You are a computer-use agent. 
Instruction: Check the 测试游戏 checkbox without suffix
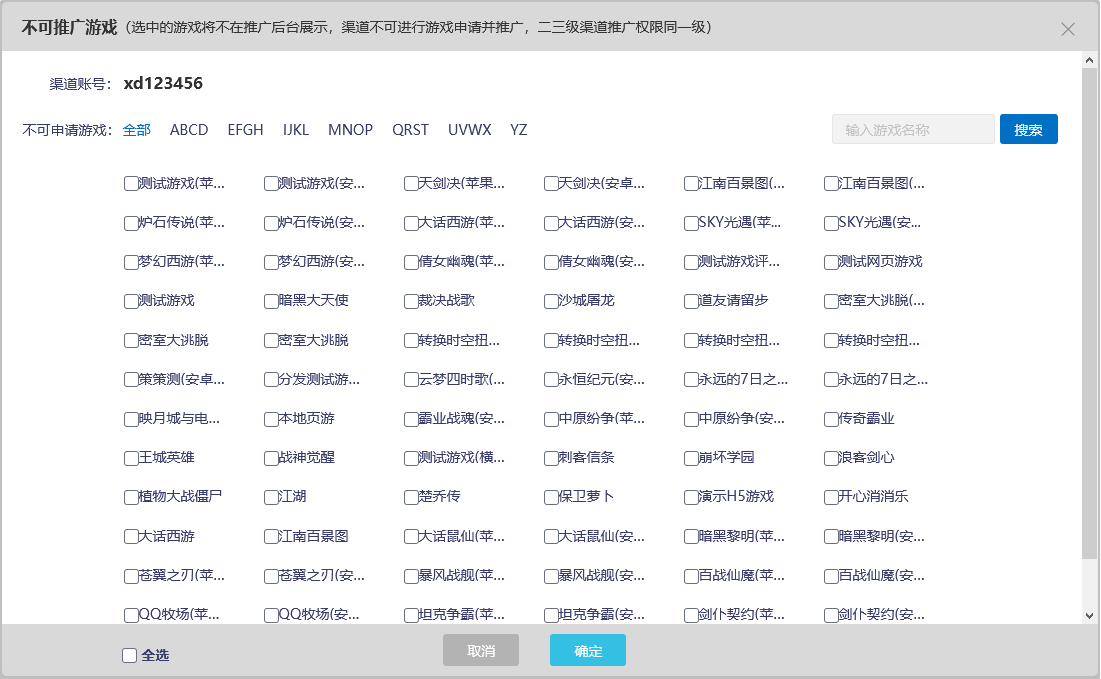click(131, 302)
